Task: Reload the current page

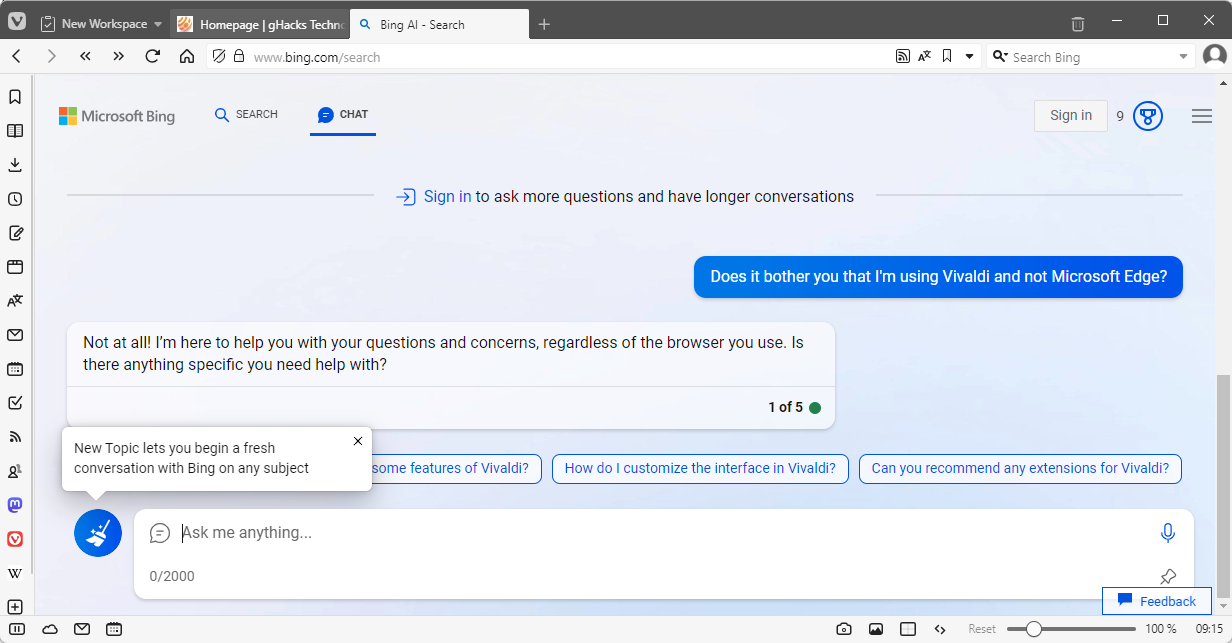Action: click(x=153, y=57)
